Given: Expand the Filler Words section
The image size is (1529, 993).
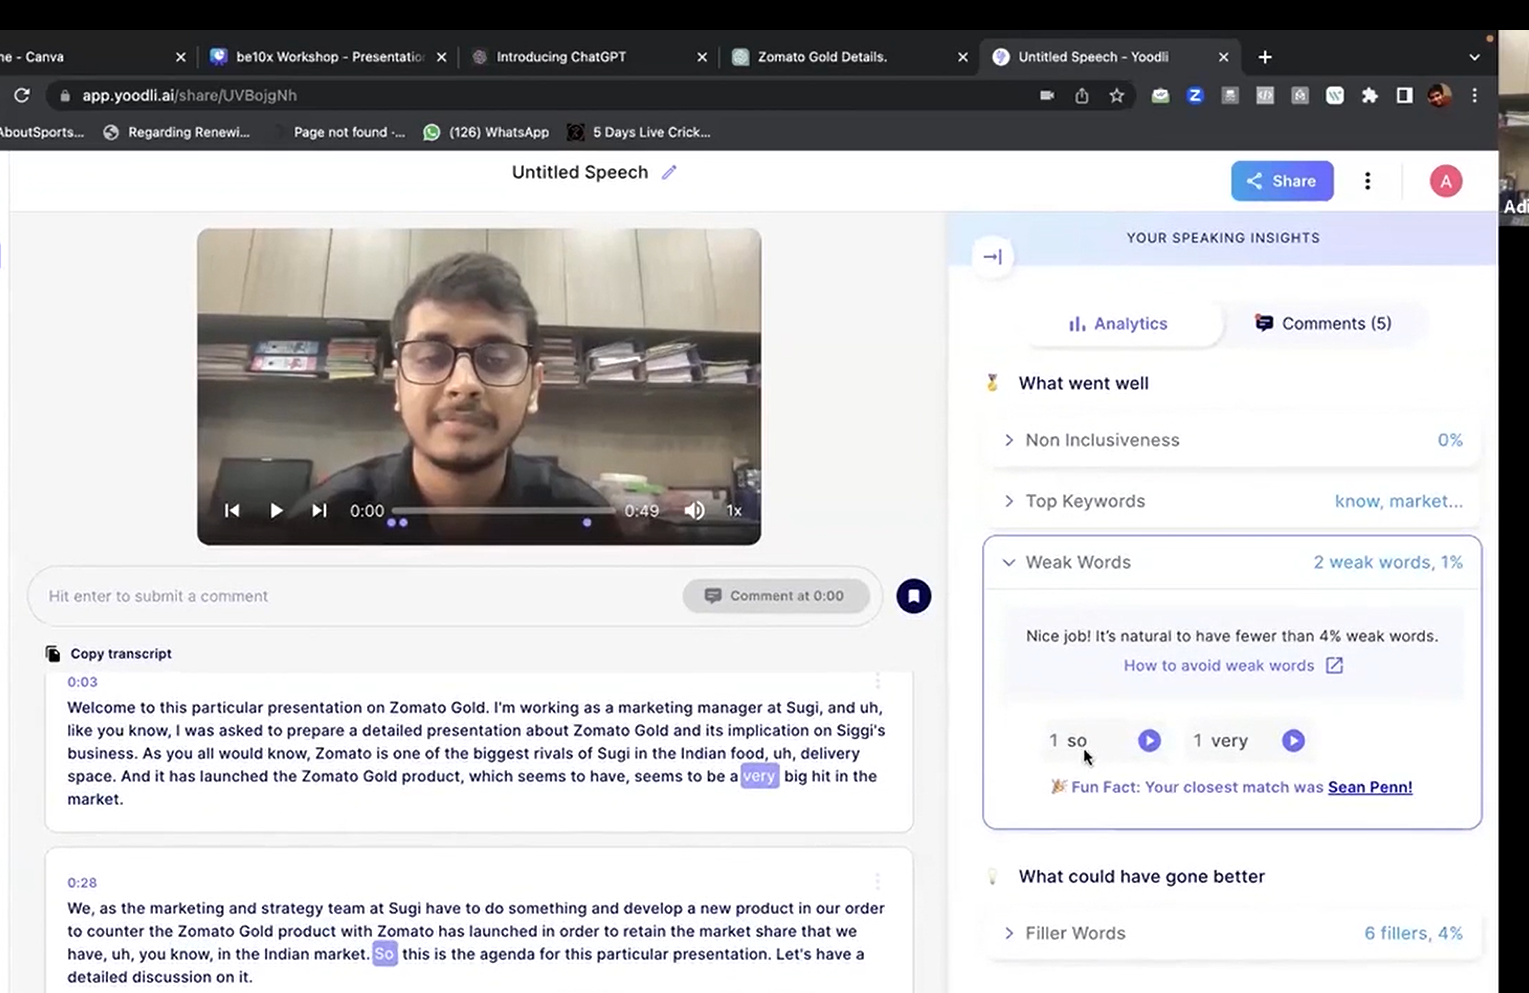Looking at the screenshot, I should (1233, 933).
